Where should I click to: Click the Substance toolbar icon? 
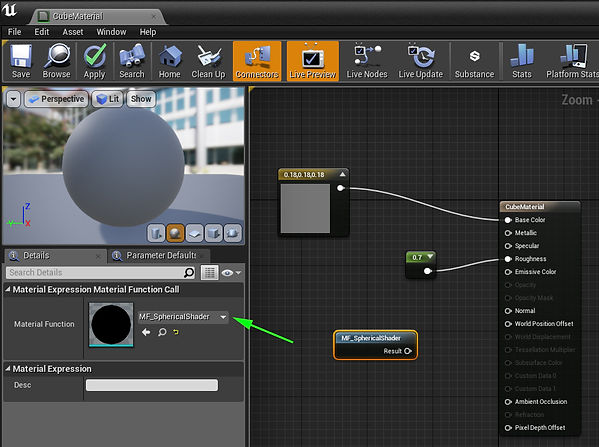(x=474, y=61)
